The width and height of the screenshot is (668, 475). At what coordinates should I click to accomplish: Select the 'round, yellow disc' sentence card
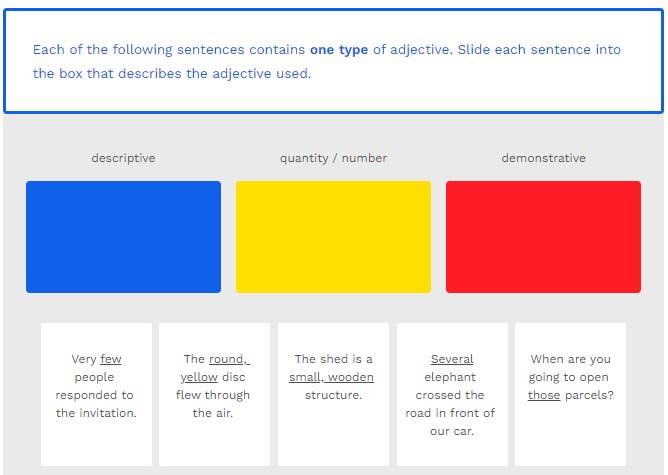[x=214, y=393]
